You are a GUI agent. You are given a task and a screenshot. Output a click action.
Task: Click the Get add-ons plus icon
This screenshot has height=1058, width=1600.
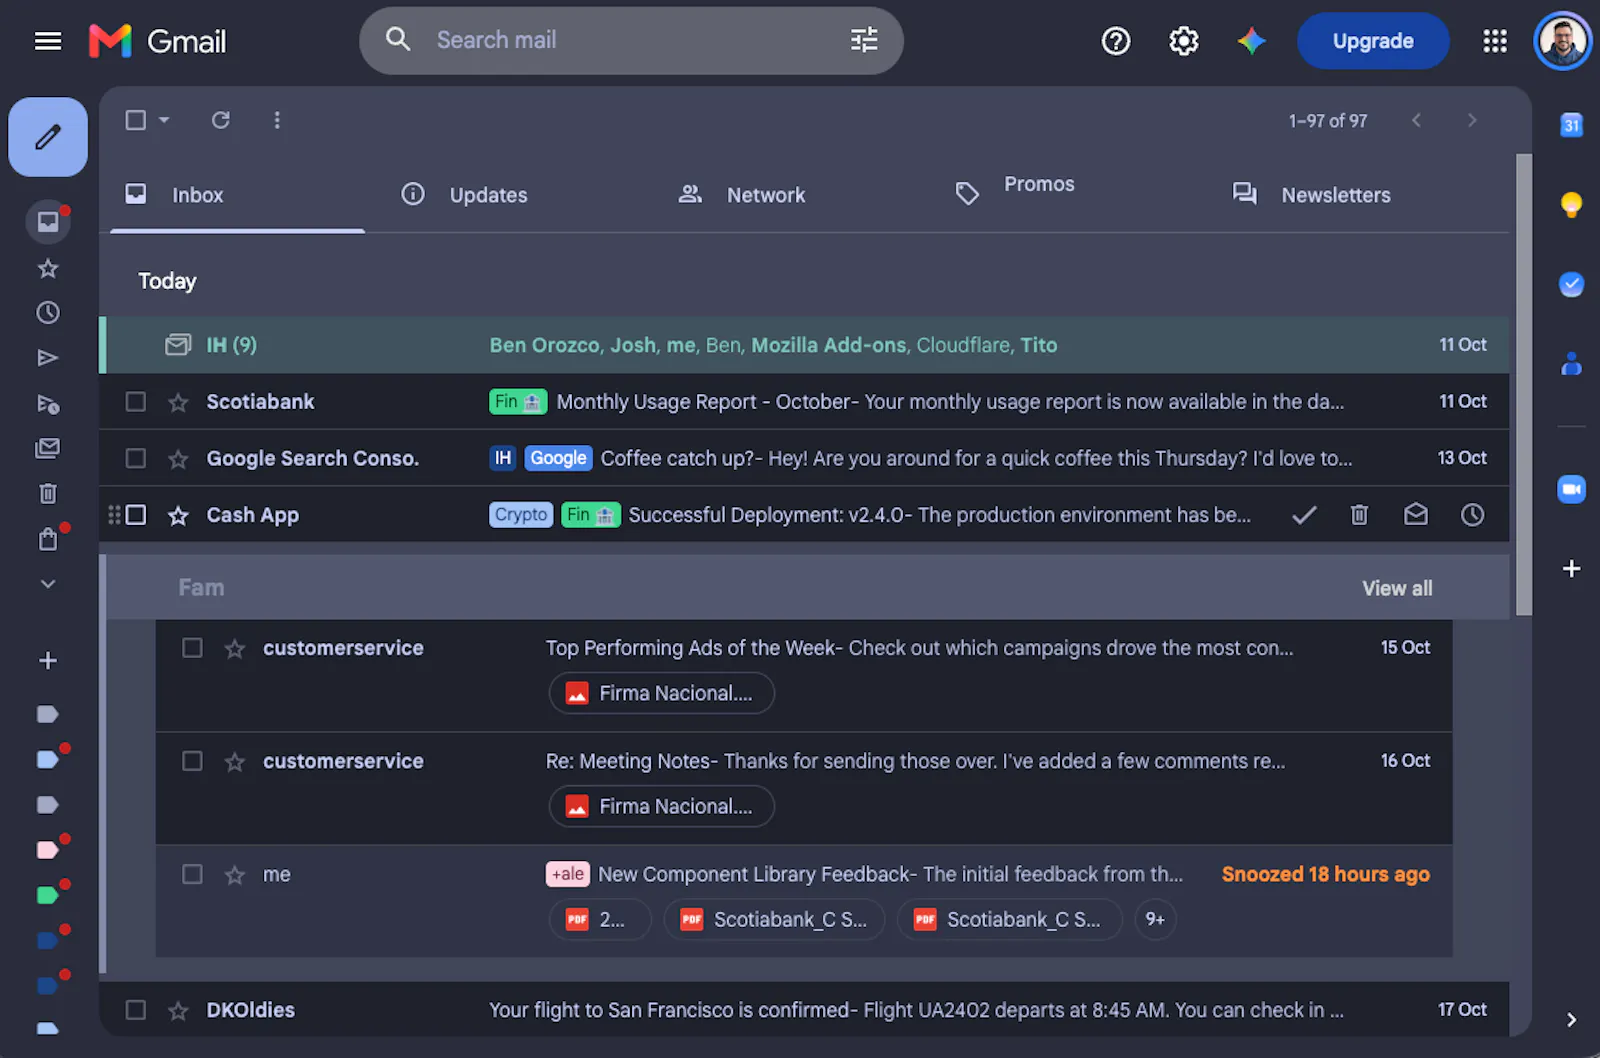(x=1572, y=569)
